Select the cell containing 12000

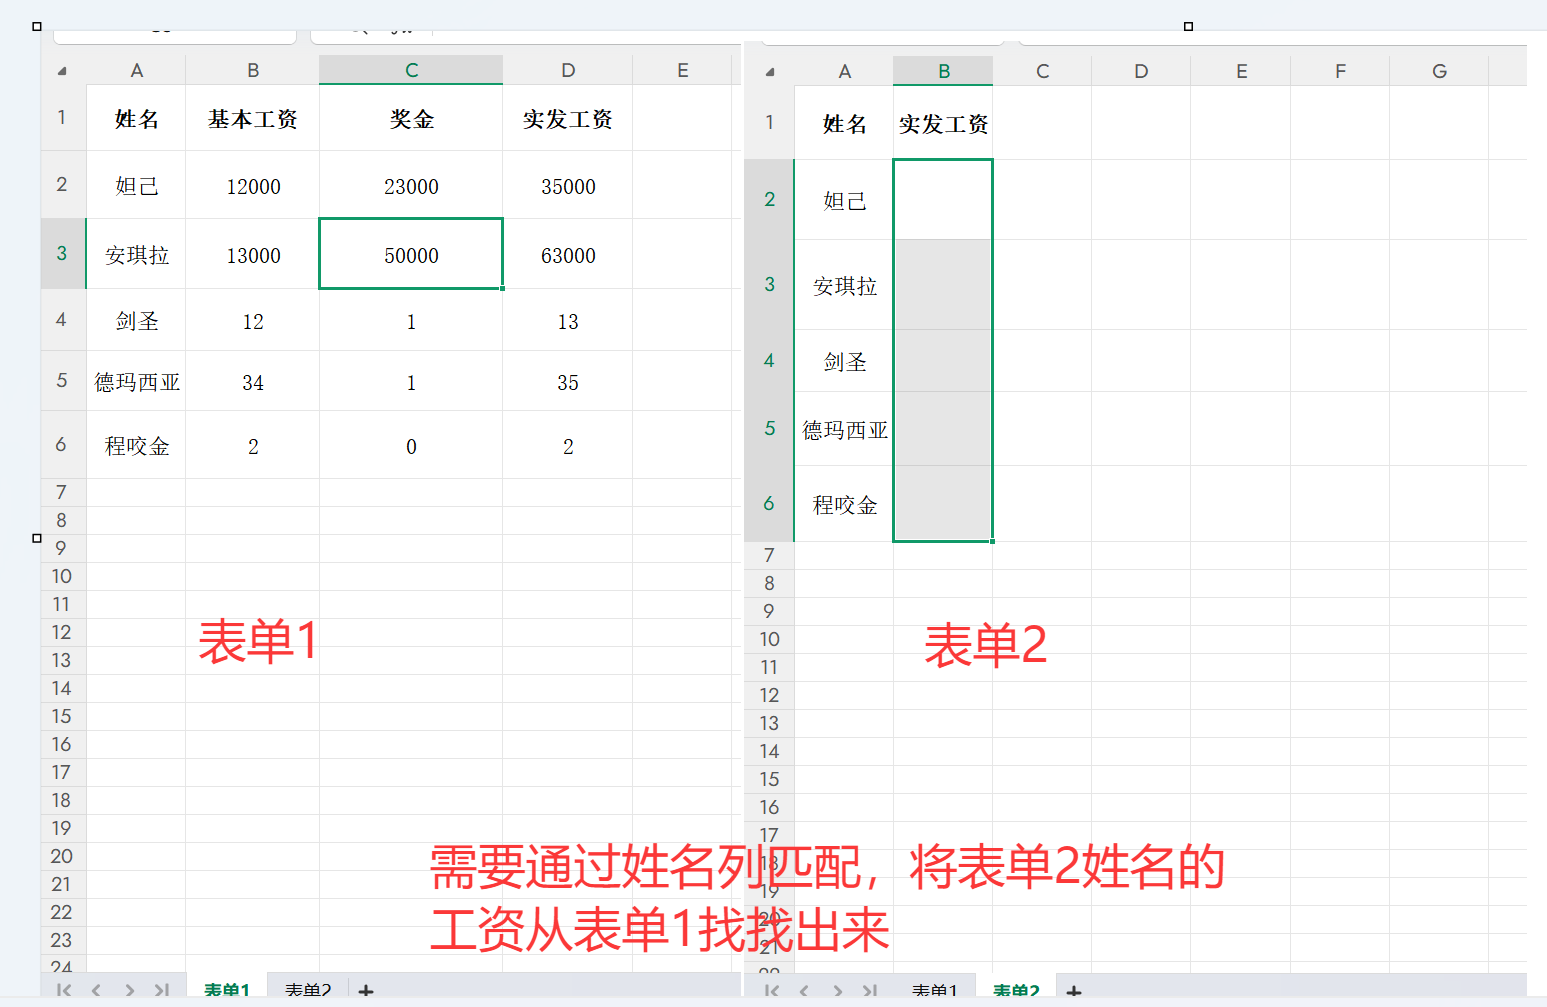253,186
